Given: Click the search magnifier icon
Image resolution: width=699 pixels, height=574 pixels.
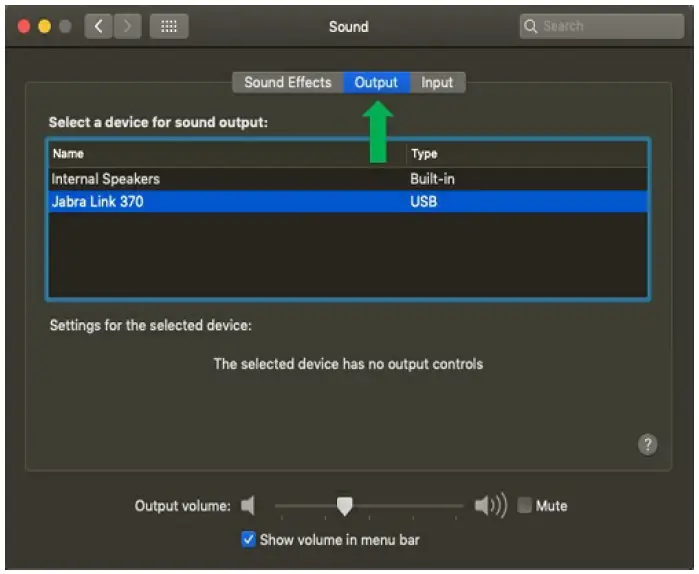Looking at the screenshot, I should point(531,27).
